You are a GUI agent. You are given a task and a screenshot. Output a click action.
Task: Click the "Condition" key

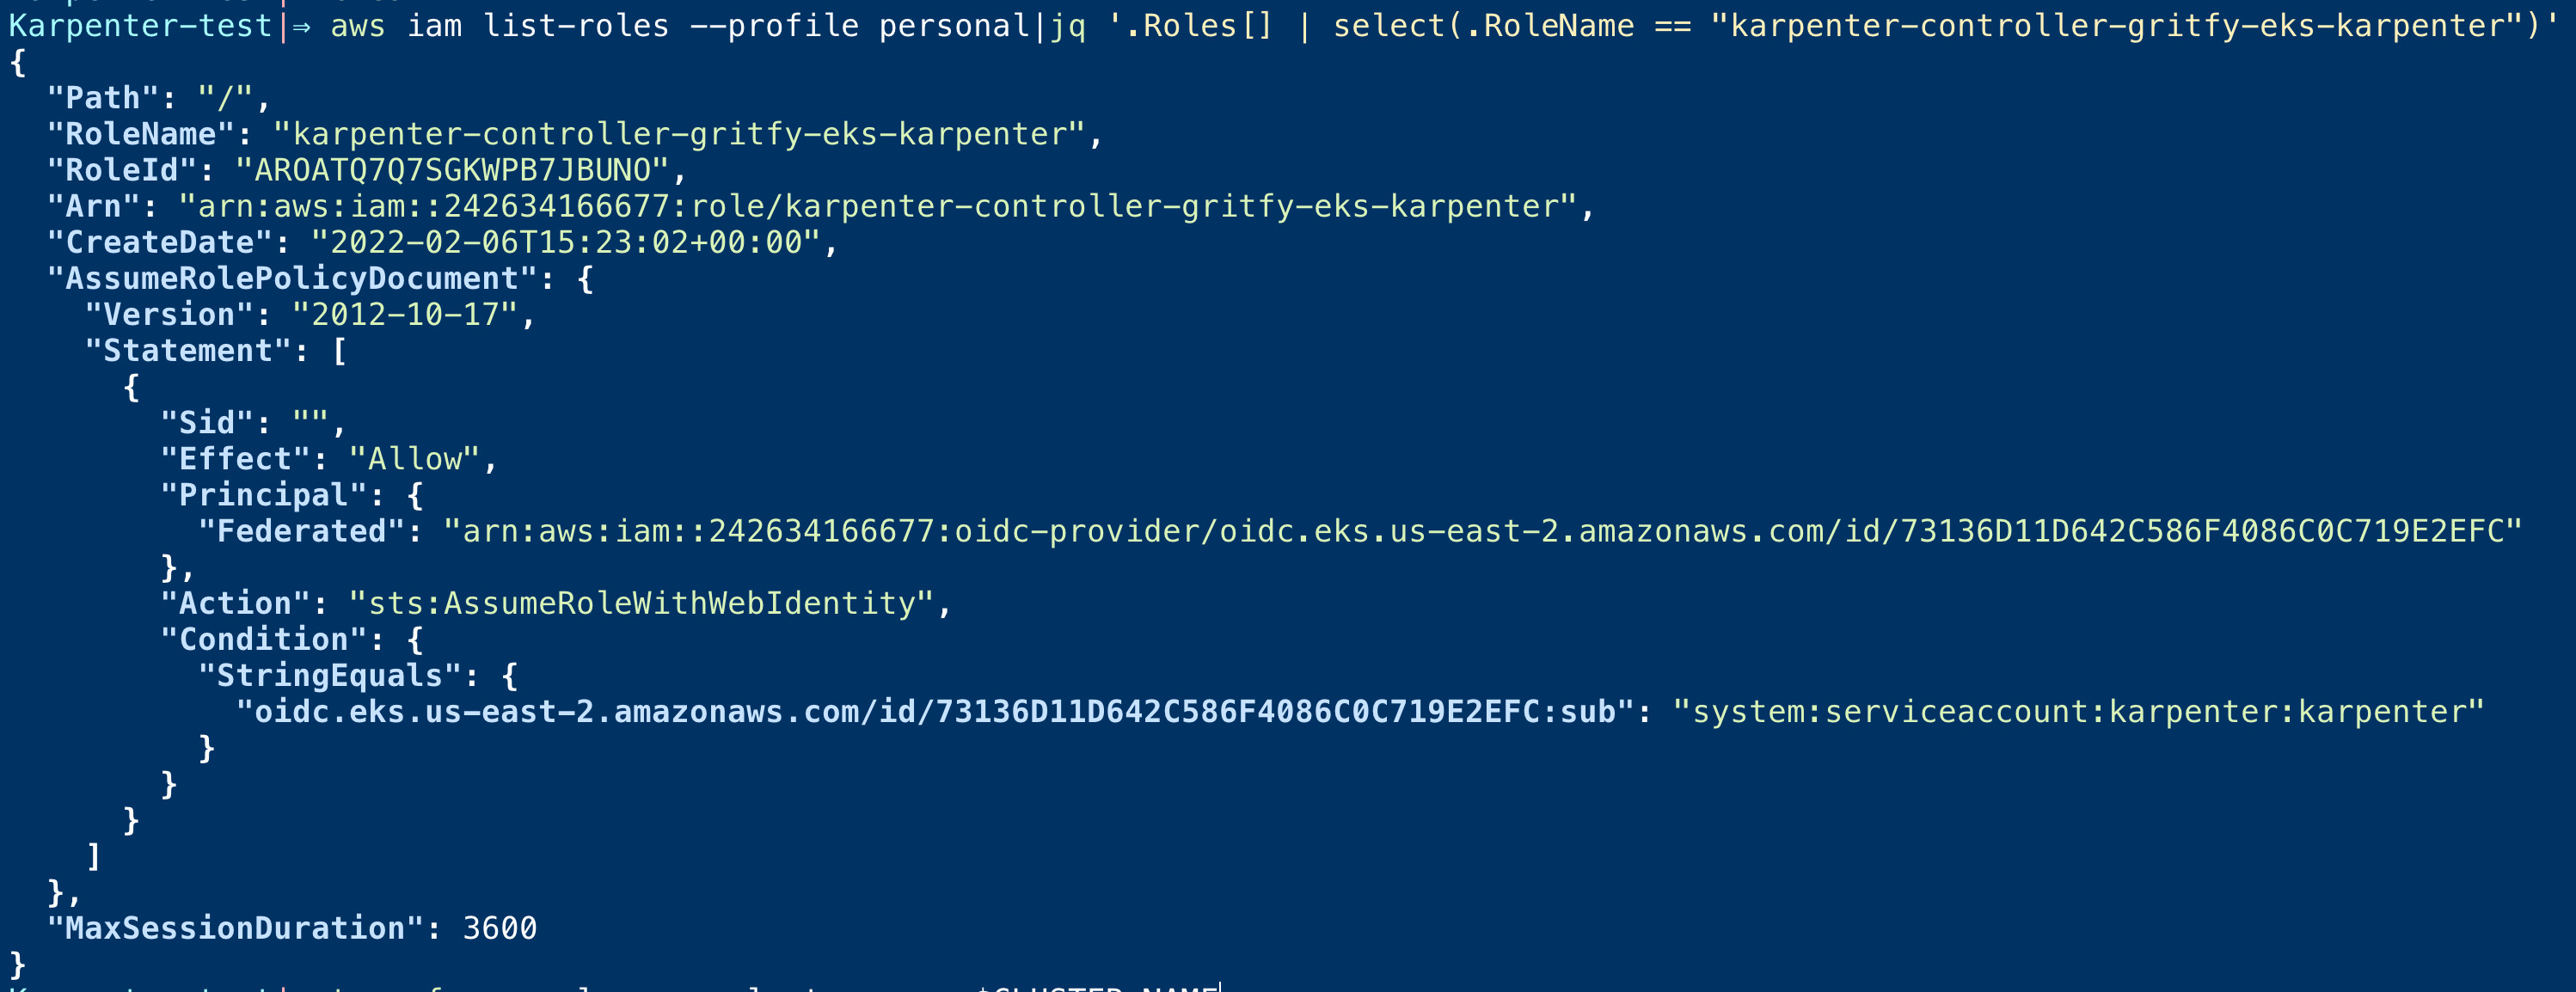coord(263,639)
